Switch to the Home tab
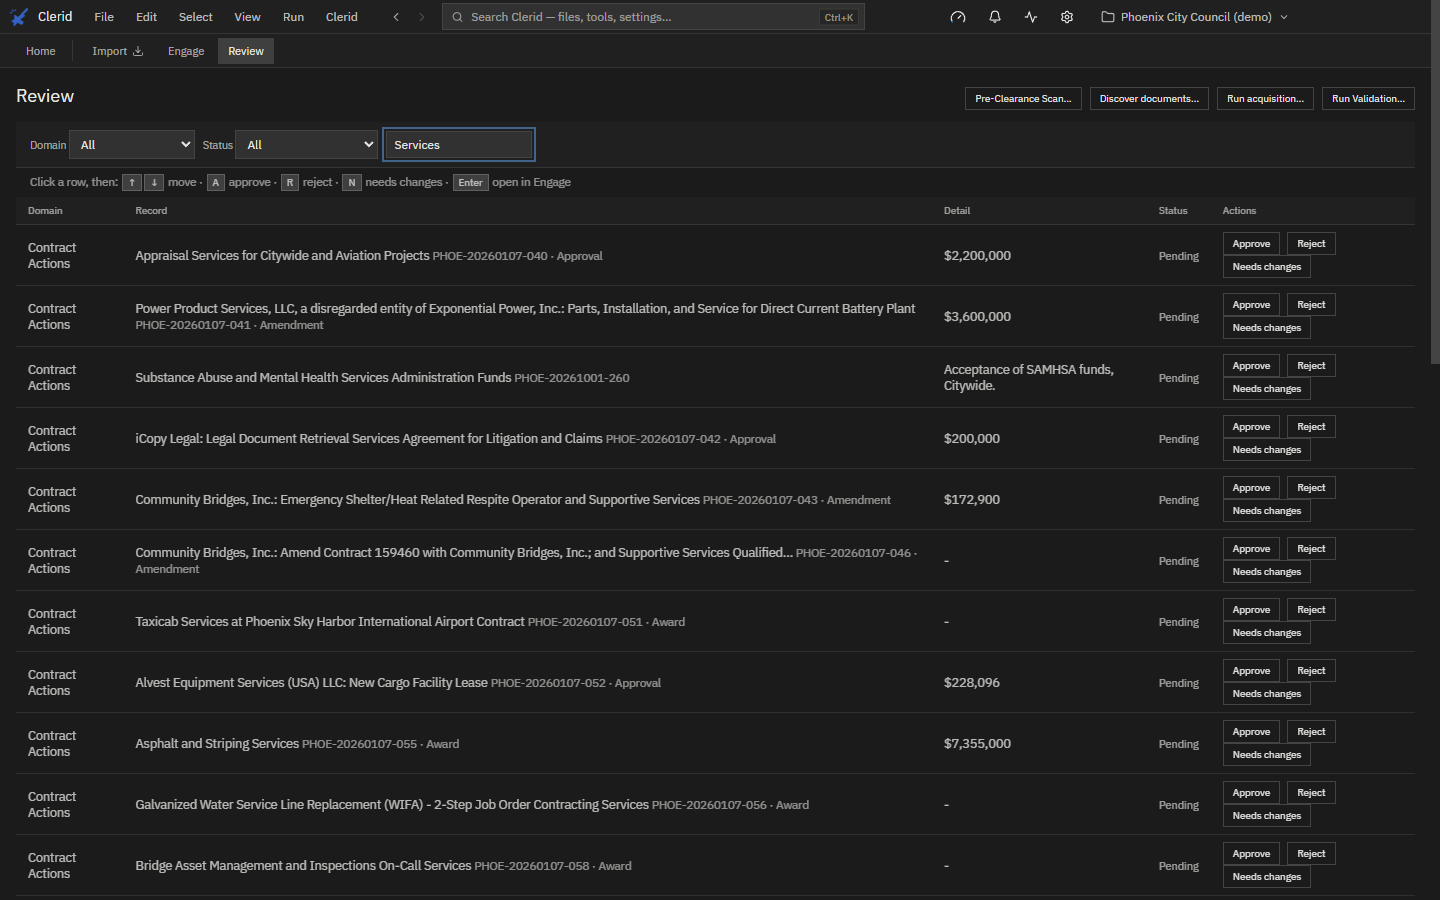Viewport: 1440px width, 900px height. point(41,51)
